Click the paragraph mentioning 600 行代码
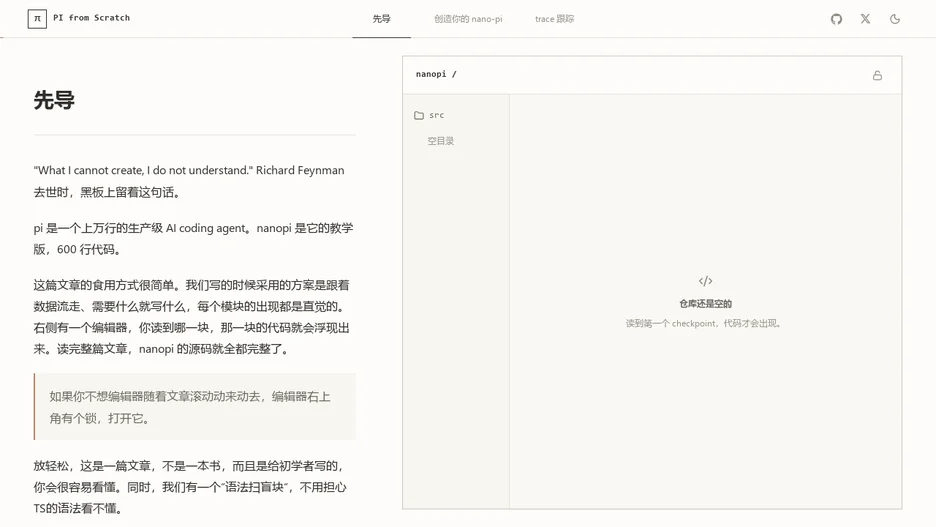The height and width of the screenshot is (527, 936). 193,239
